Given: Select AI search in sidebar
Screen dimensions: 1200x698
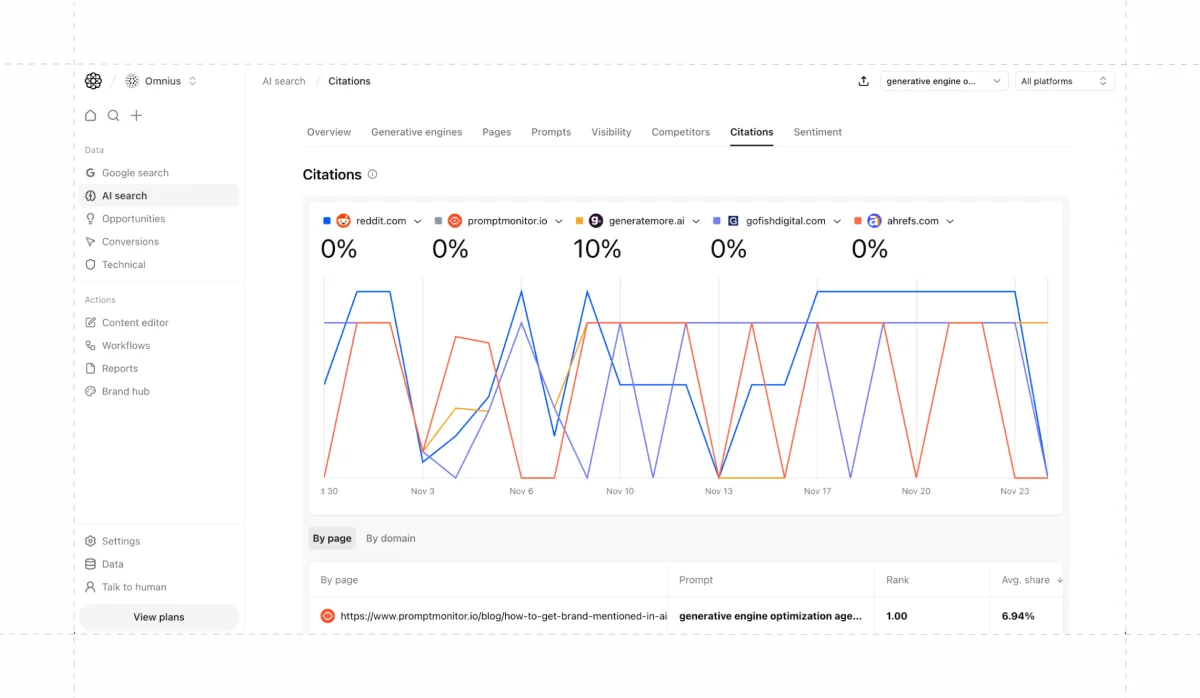Looking at the screenshot, I should (159, 196).
